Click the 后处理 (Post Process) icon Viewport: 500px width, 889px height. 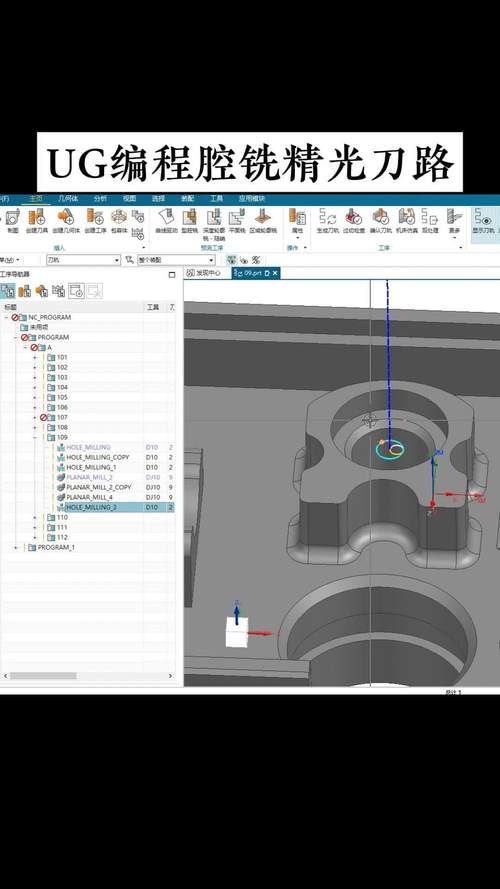(x=430, y=217)
